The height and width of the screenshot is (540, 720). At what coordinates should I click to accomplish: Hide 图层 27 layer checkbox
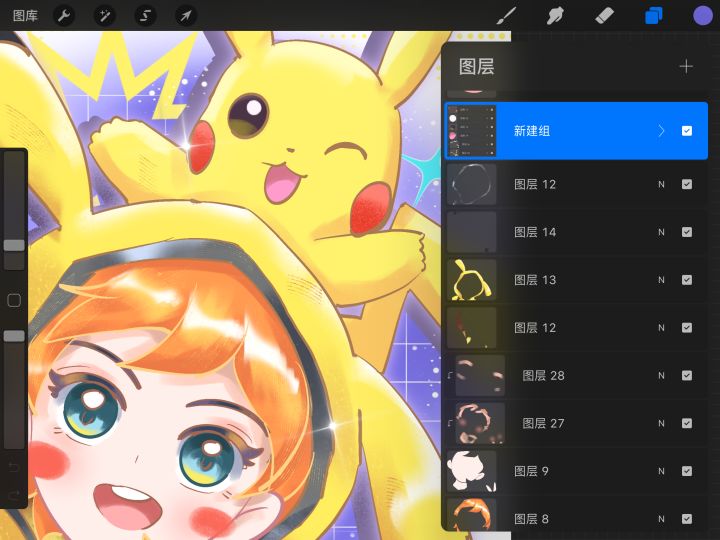click(x=686, y=423)
